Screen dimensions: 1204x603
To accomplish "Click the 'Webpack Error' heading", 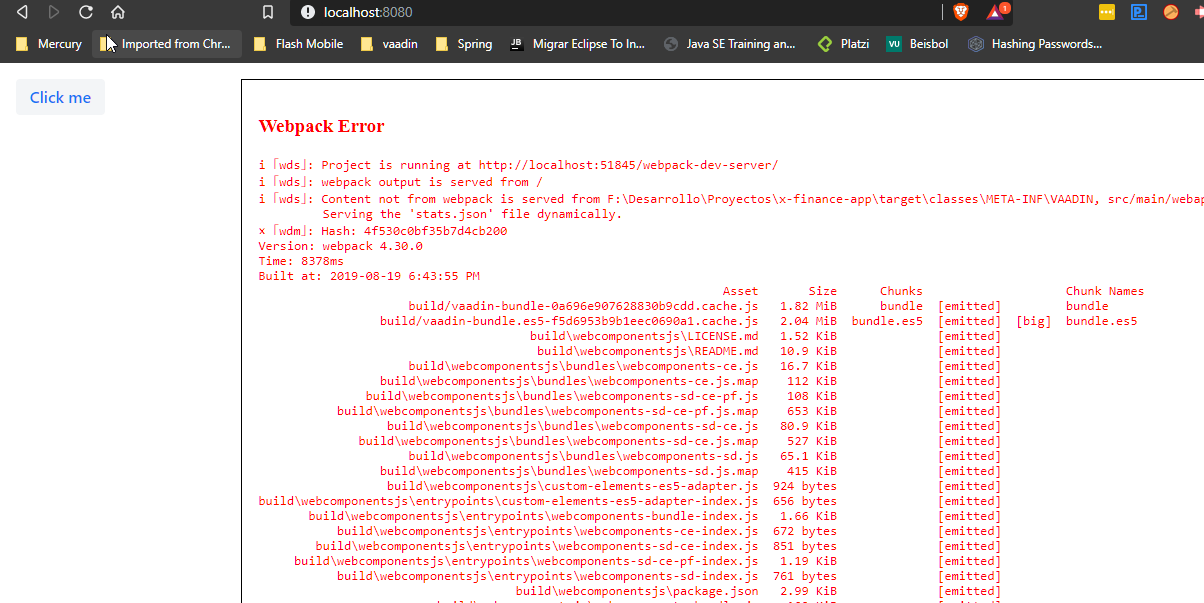I will click(321, 126).
